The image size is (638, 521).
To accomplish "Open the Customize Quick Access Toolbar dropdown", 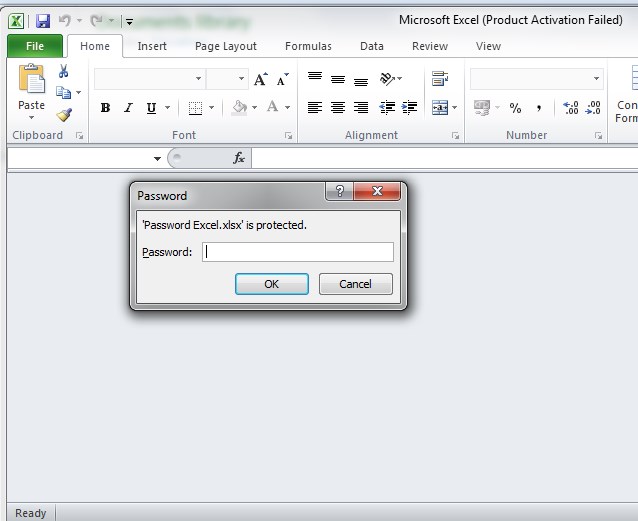I will (129, 22).
